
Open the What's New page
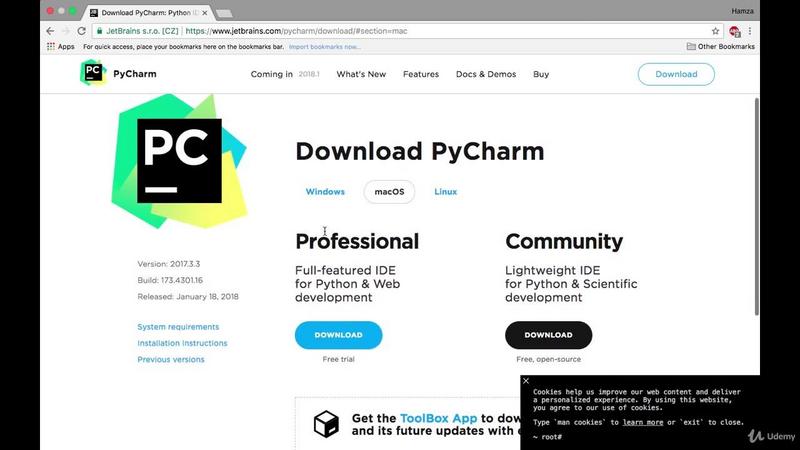coord(361,74)
